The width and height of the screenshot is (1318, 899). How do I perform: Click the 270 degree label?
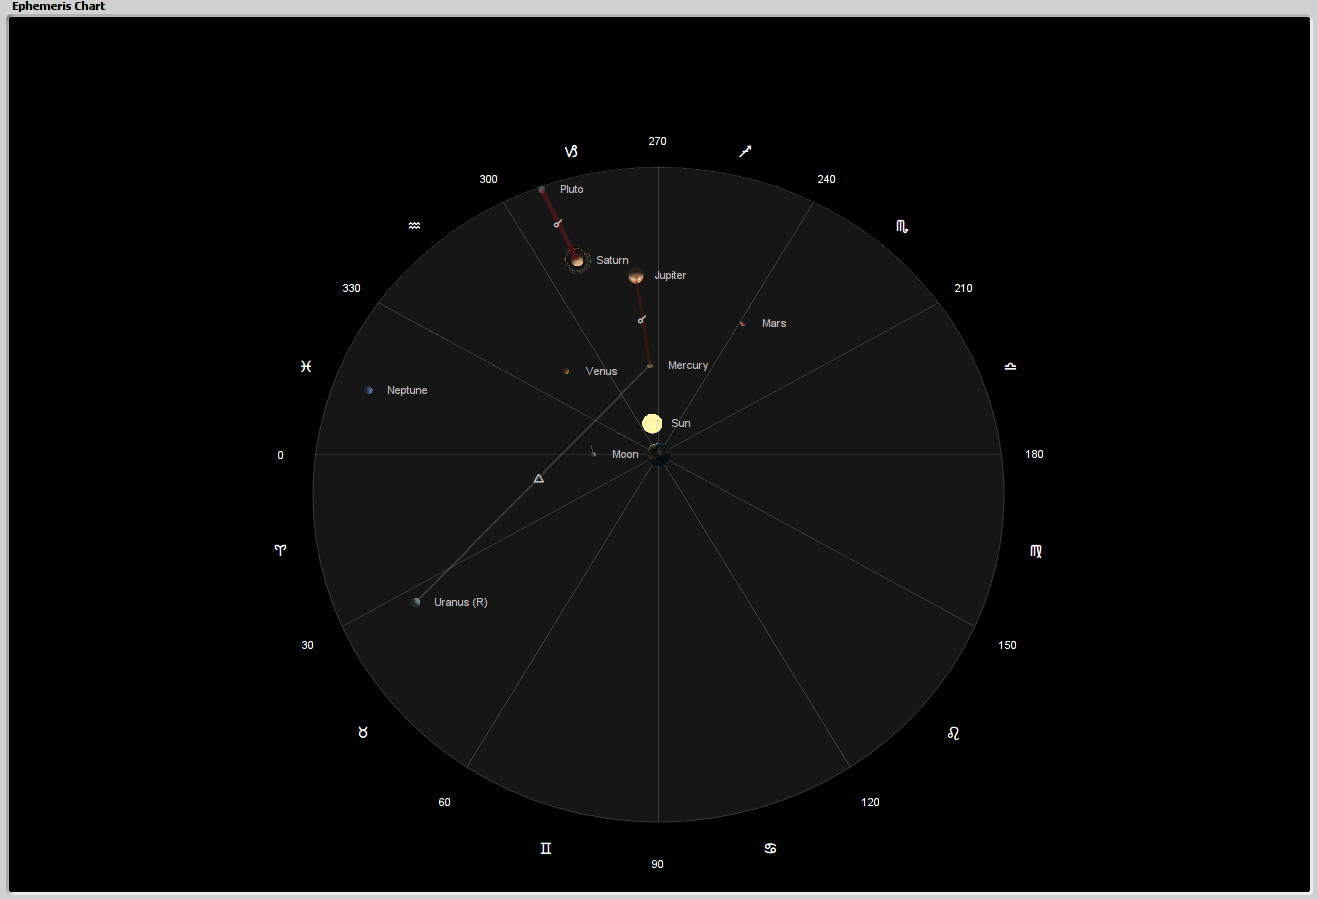[657, 141]
